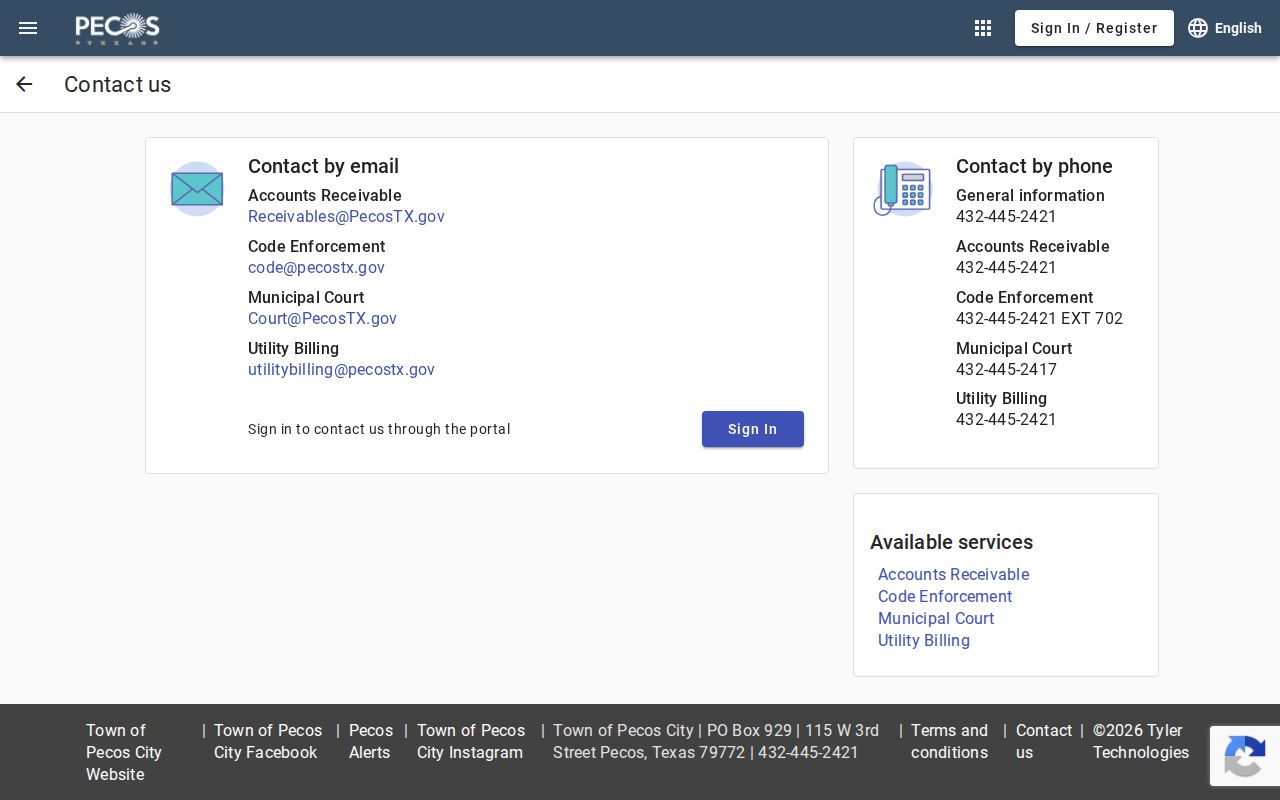Image resolution: width=1280 pixels, height=800 pixels.
Task: Click the Contact by phone heading
Action: click(1034, 166)
